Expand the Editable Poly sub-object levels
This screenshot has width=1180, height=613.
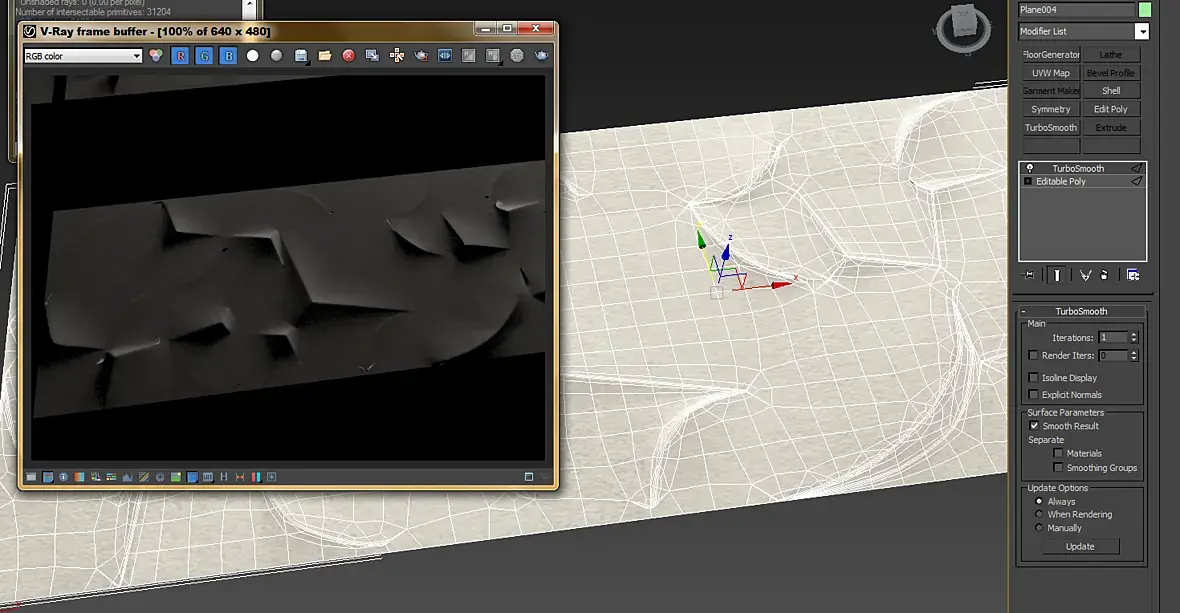coord(1028,181)
